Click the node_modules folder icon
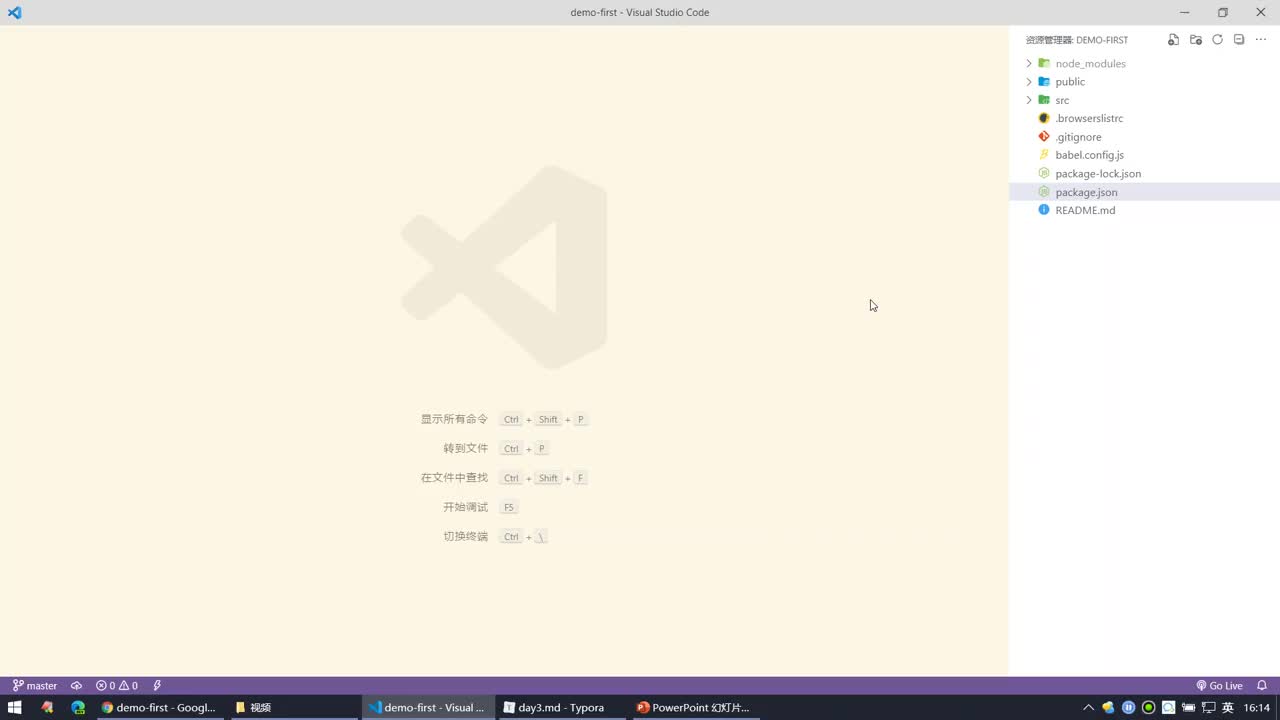This screenshot has height=720, width=1280. tap(1044, 63)
